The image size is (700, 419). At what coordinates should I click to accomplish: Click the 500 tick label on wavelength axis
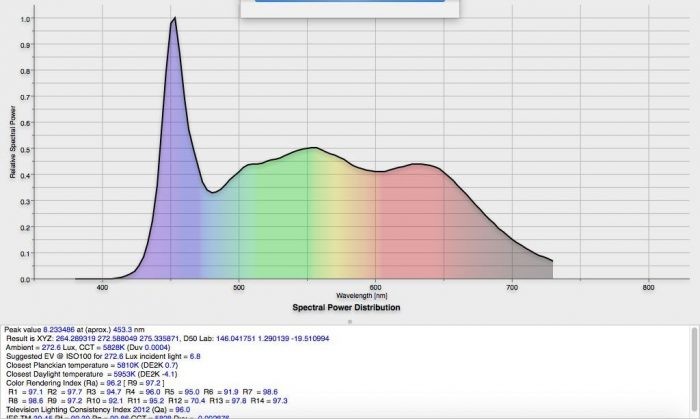pyautogui.click(x=238, y=288)
